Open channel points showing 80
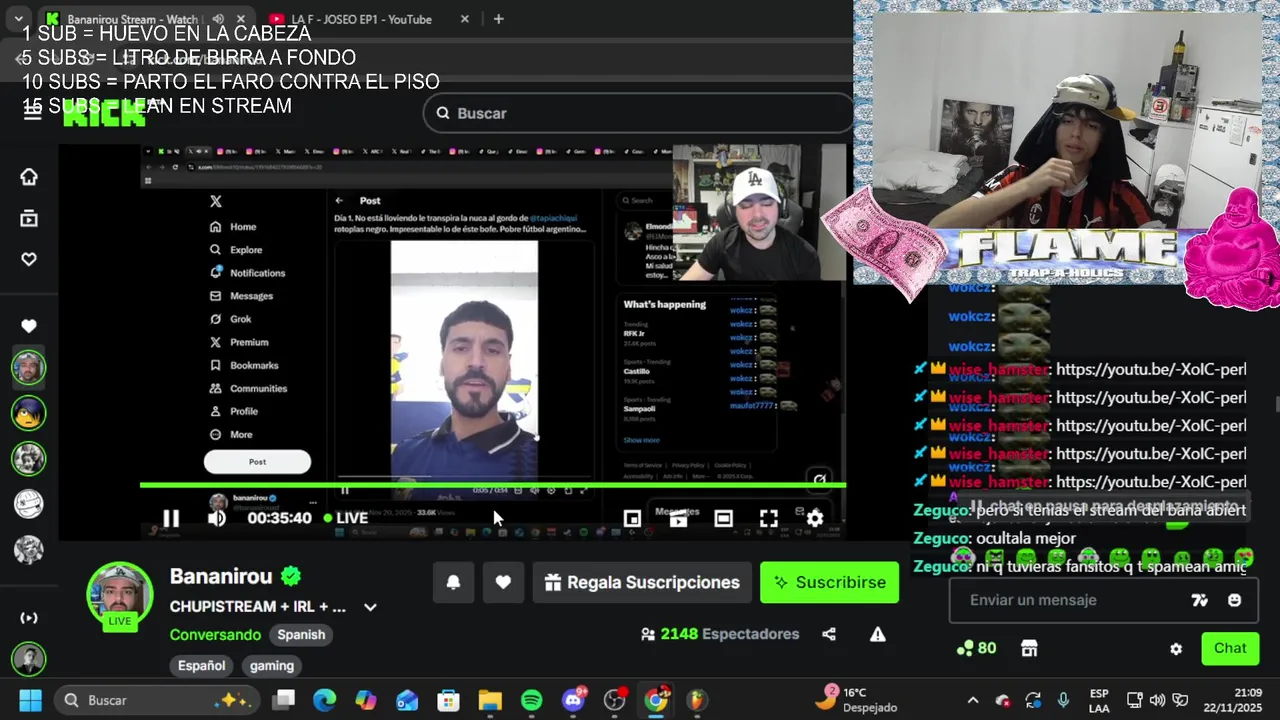 point(976,648)
